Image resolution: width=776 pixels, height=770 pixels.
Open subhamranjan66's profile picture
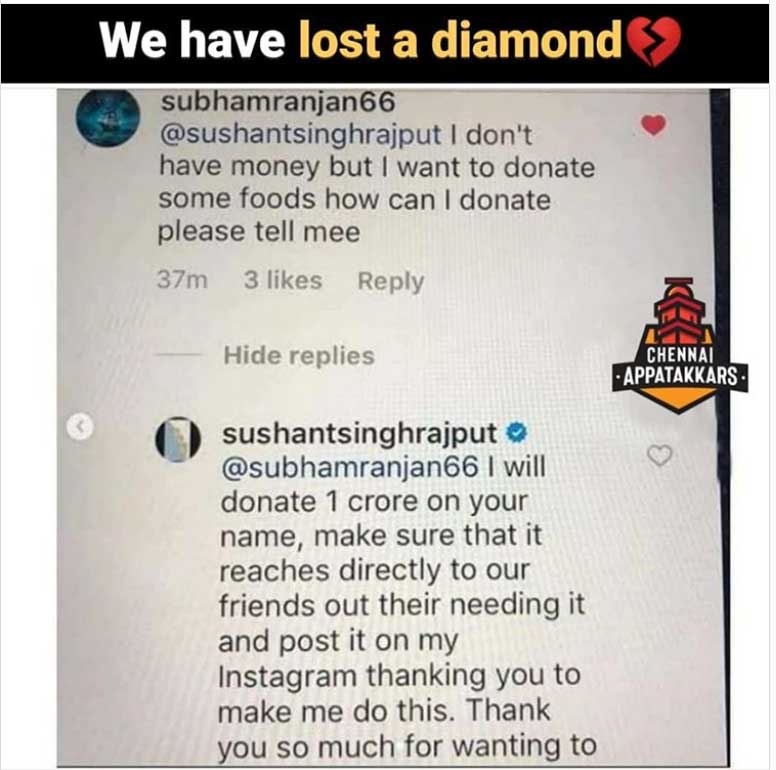coord(108,118)
